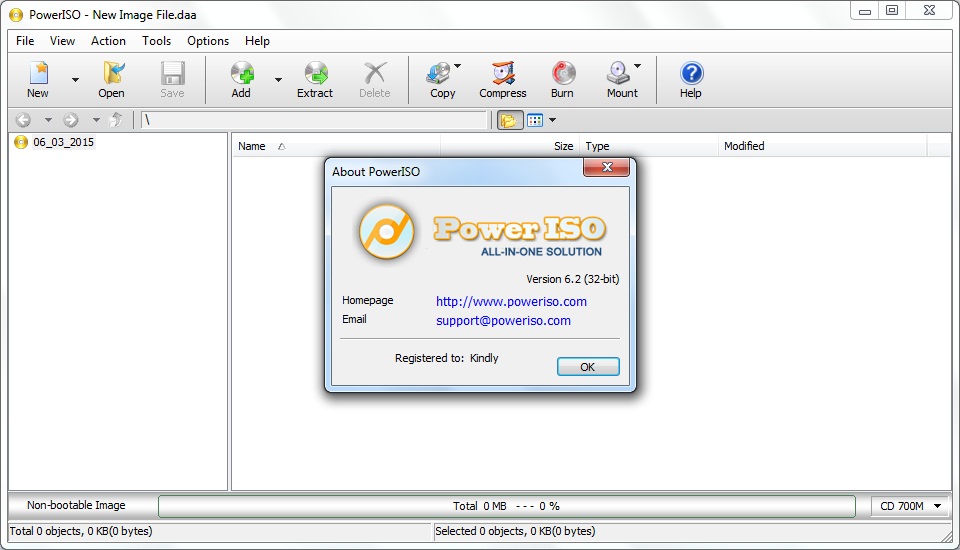This screenshot has width=960, height=550.
Task: Expand the Add button dropdown arrow
Action: tap(278, 80)
